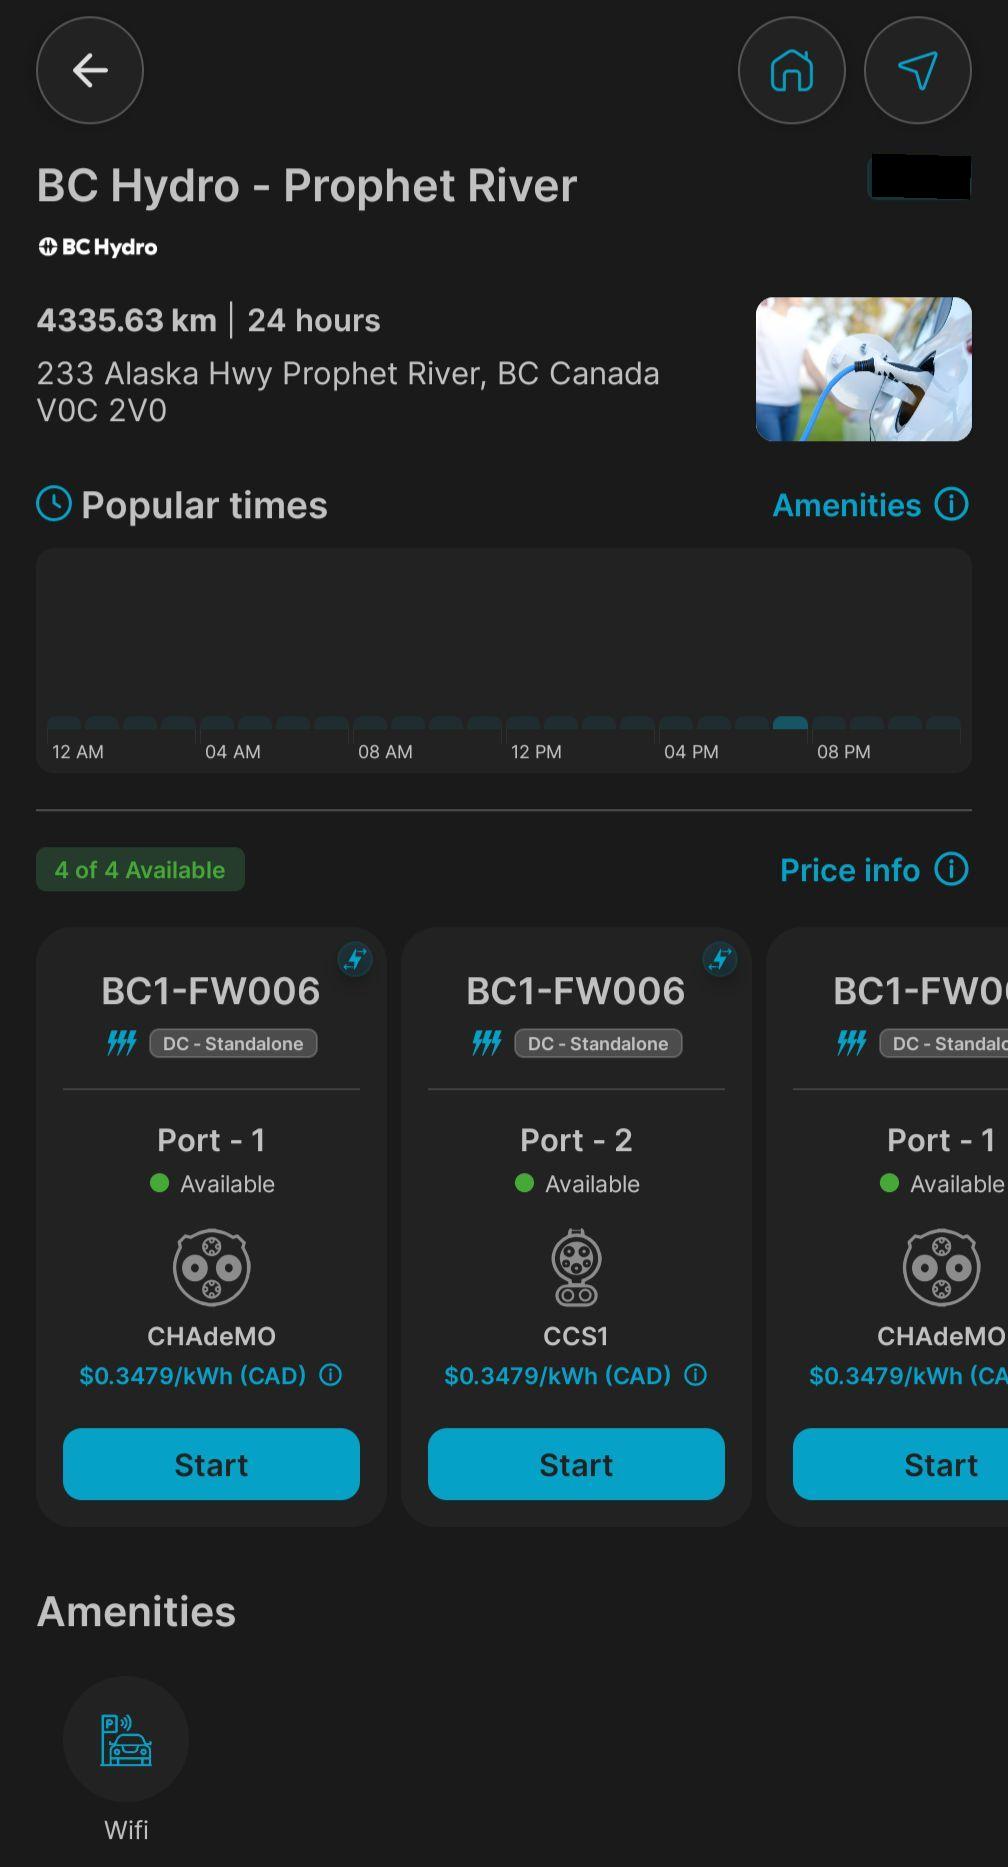Tap lightning badge on first BC1-FW006 card

(x=354, y=960)
